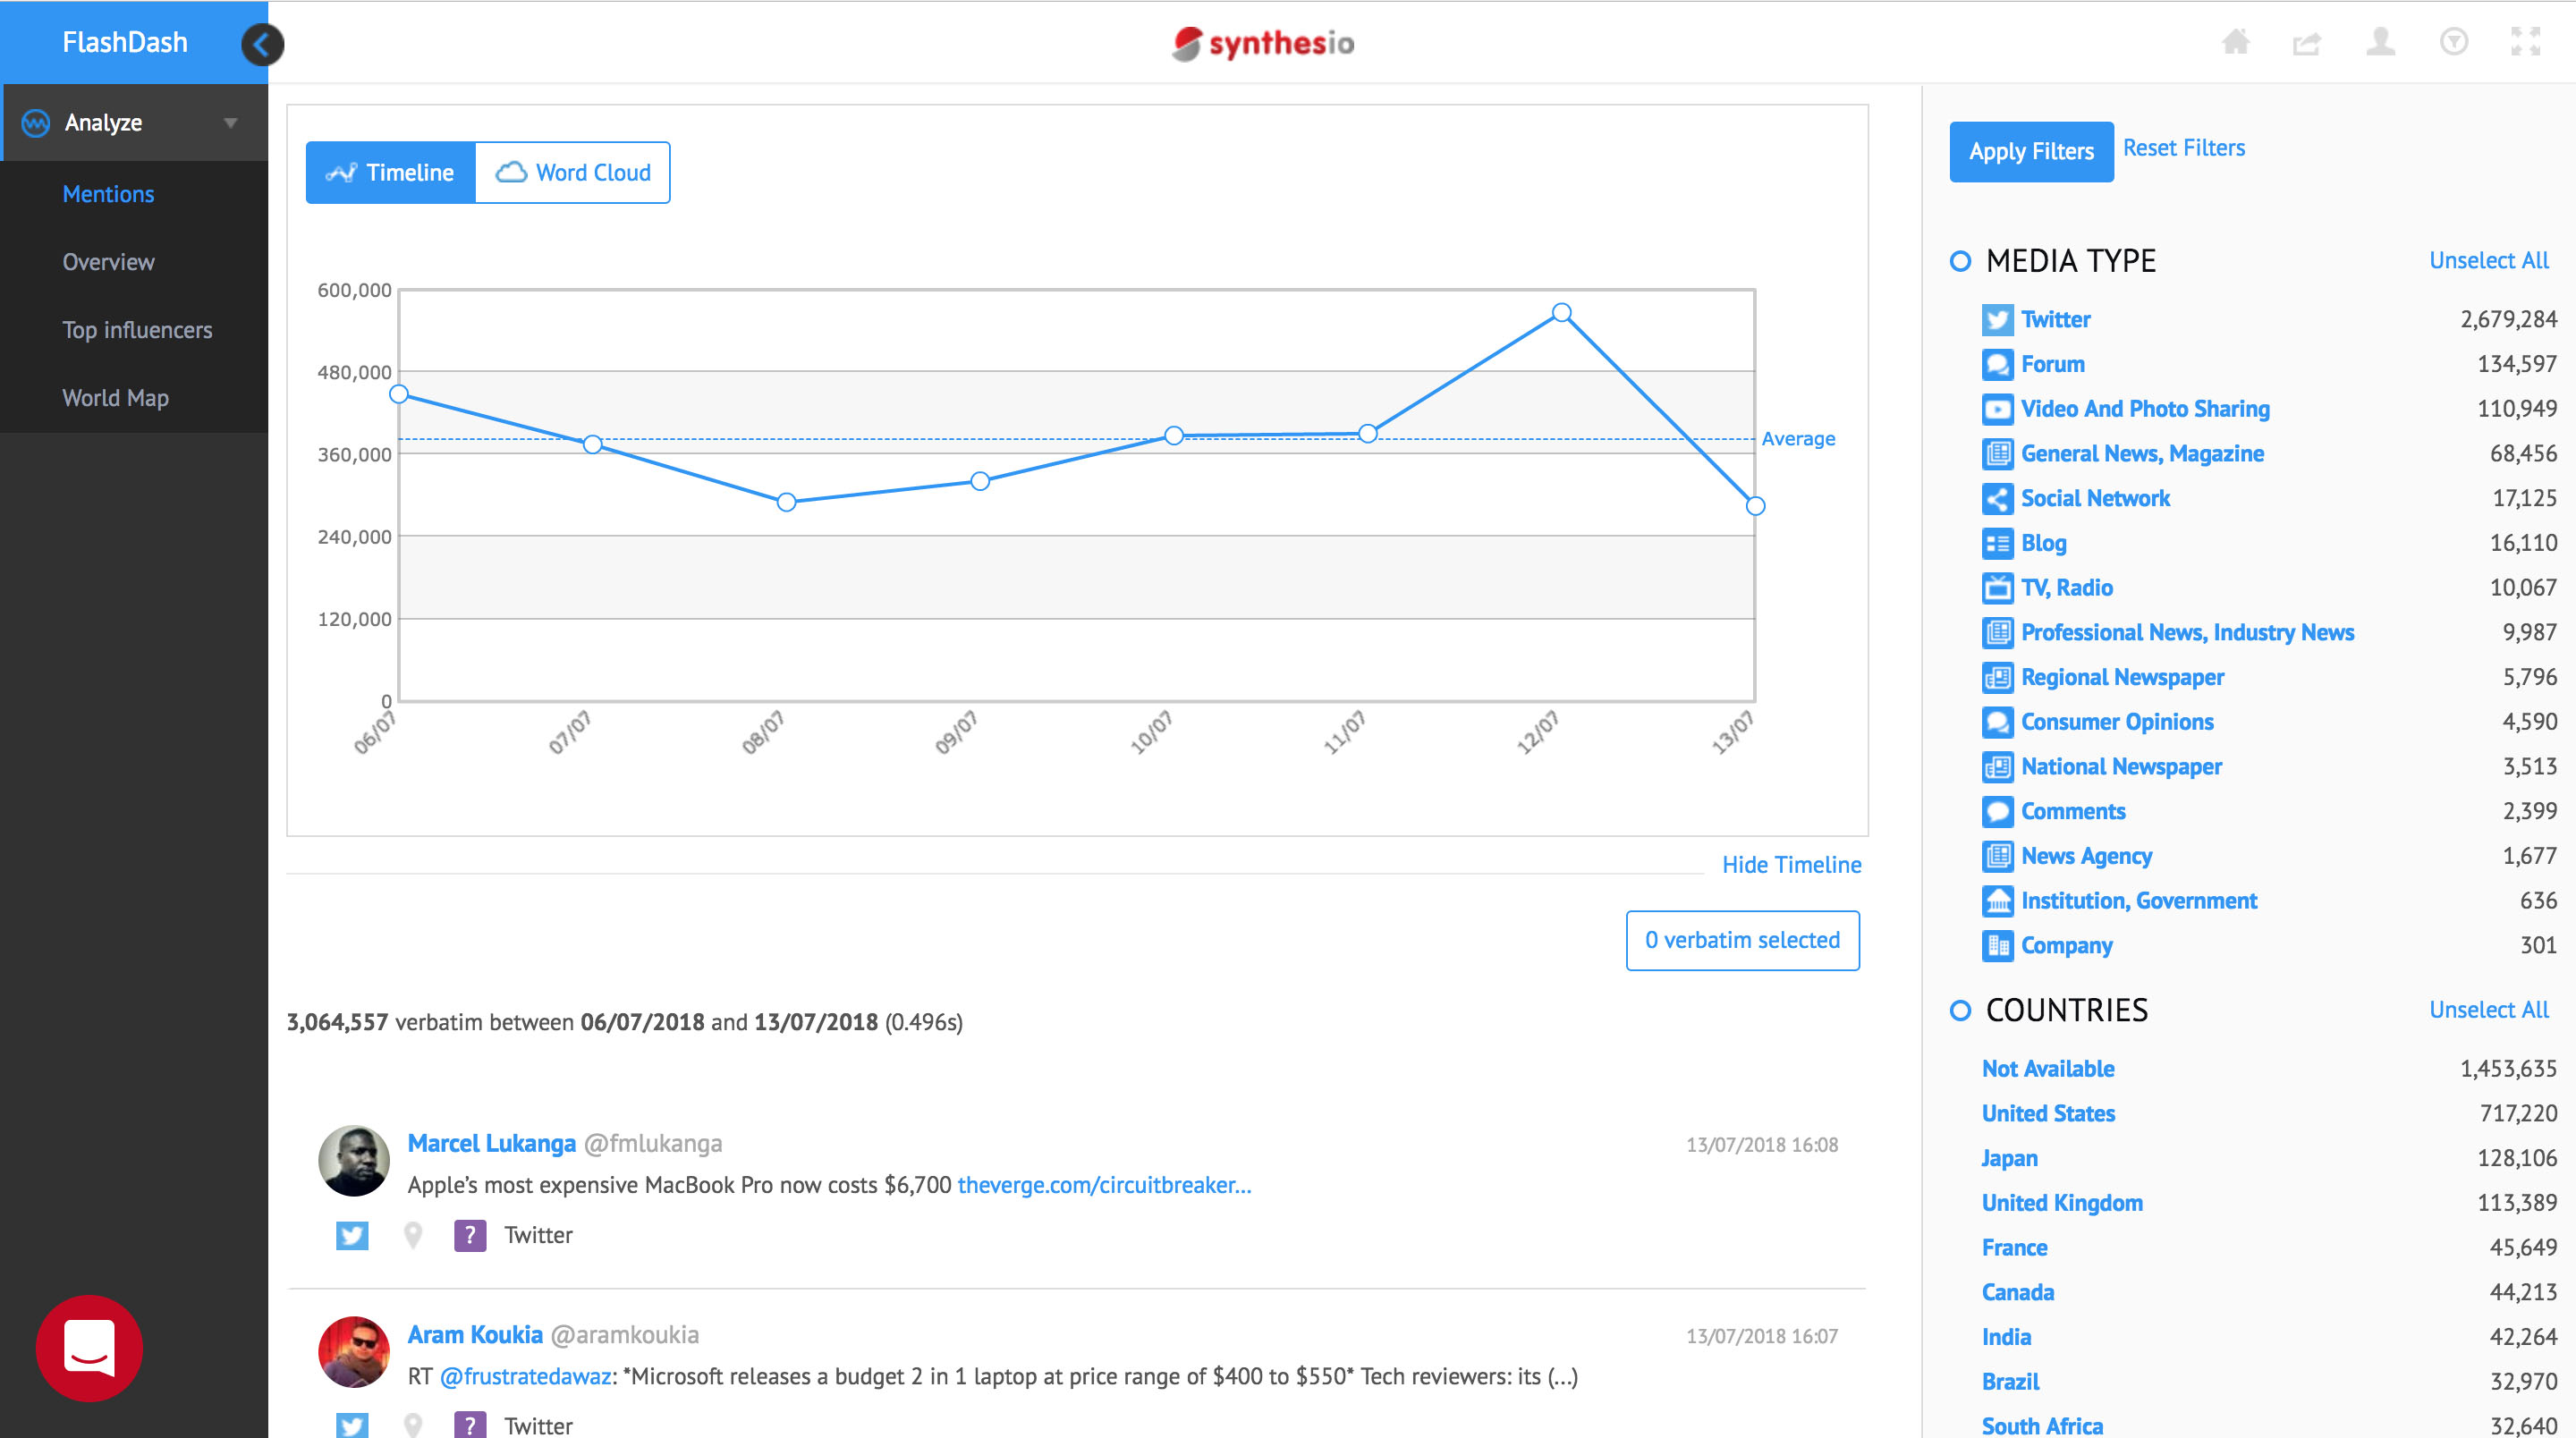Click the Hide Timeline link
This screenshot has width=2576, height=1438.
[x=1791, y=865]
